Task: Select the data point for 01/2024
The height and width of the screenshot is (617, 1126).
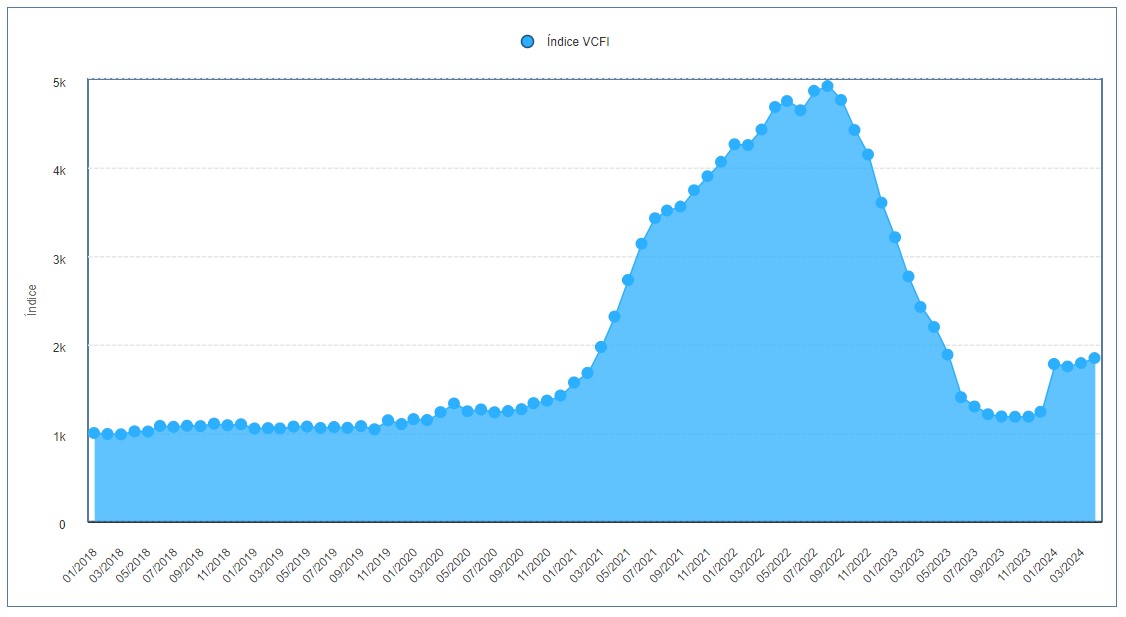Action: pos(1054,364)
